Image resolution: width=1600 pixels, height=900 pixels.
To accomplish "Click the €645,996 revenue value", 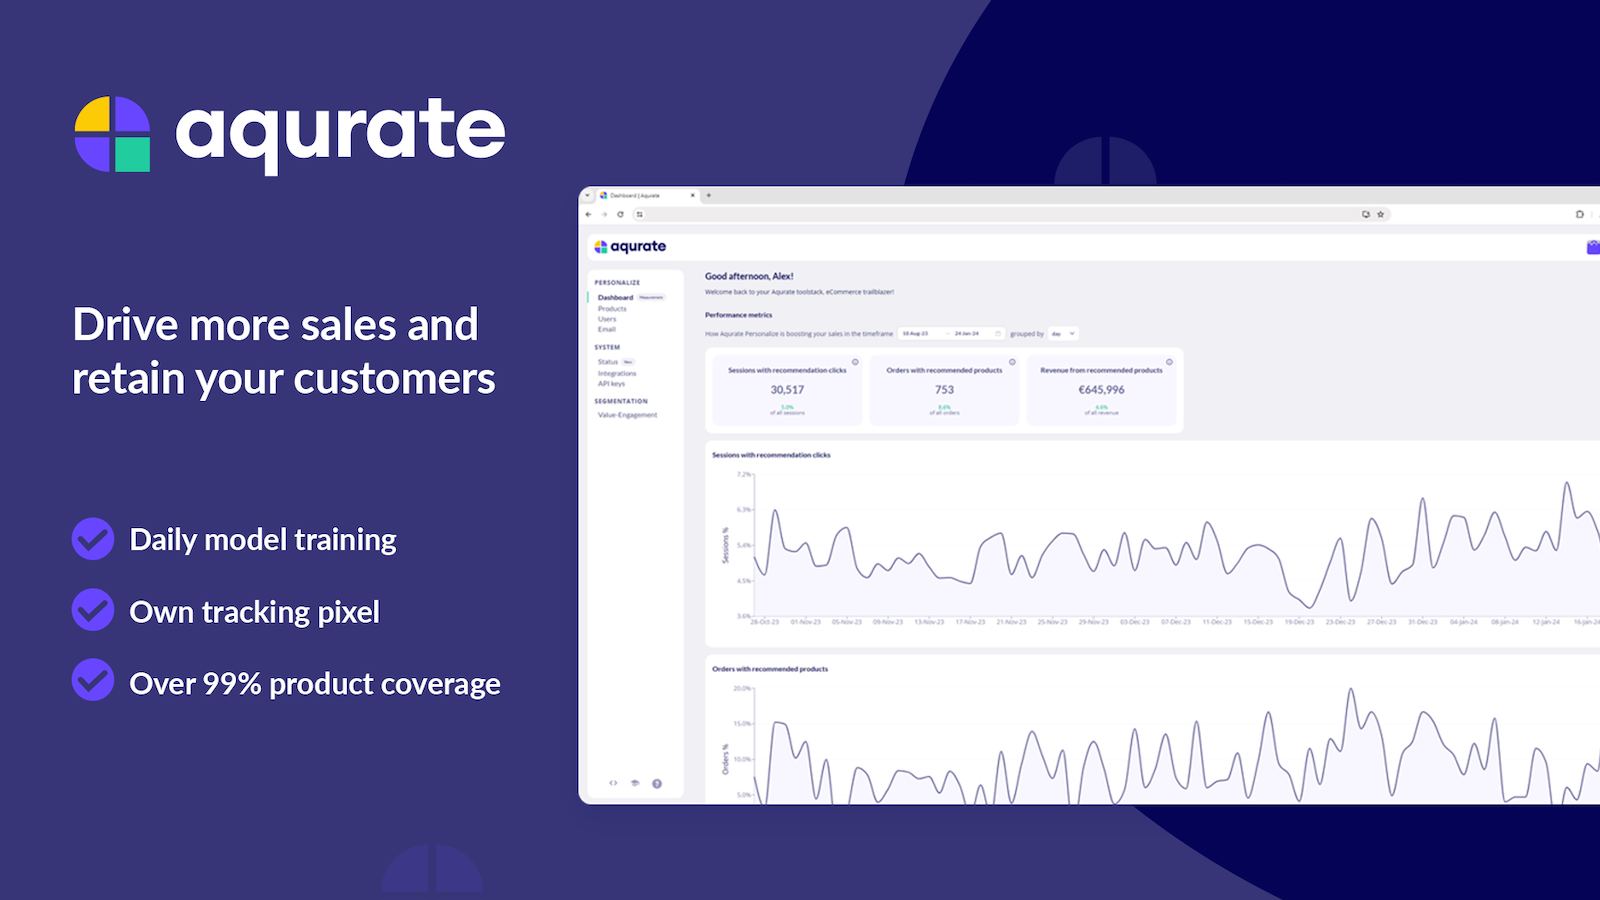I will [x=1101, y=390].
